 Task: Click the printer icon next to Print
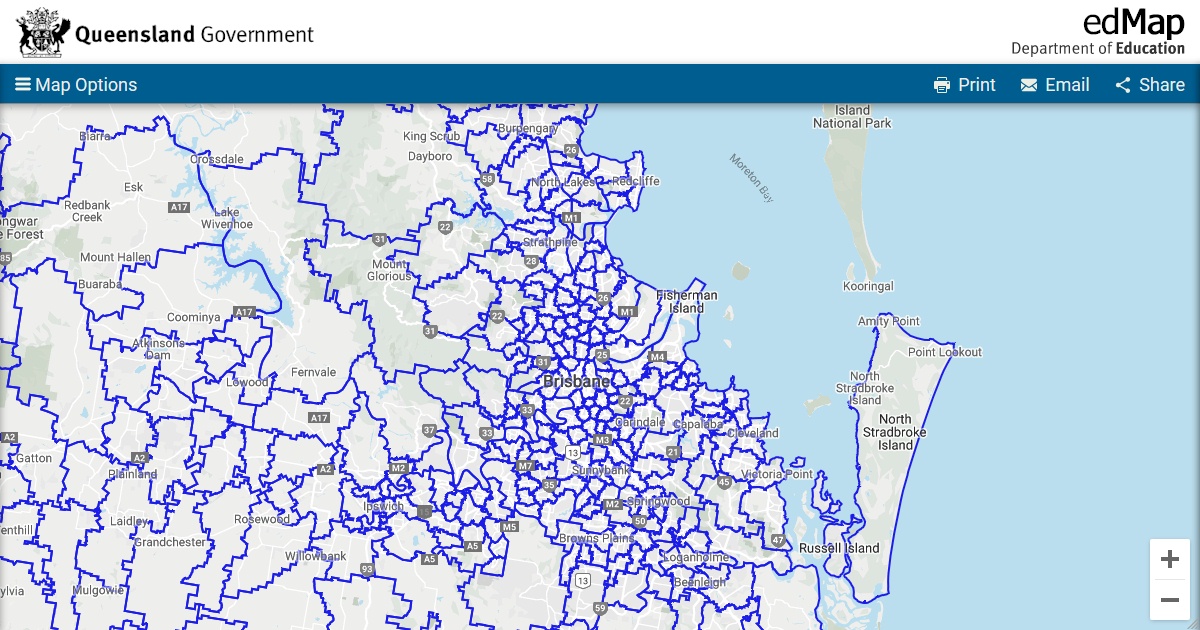point(941,85)
